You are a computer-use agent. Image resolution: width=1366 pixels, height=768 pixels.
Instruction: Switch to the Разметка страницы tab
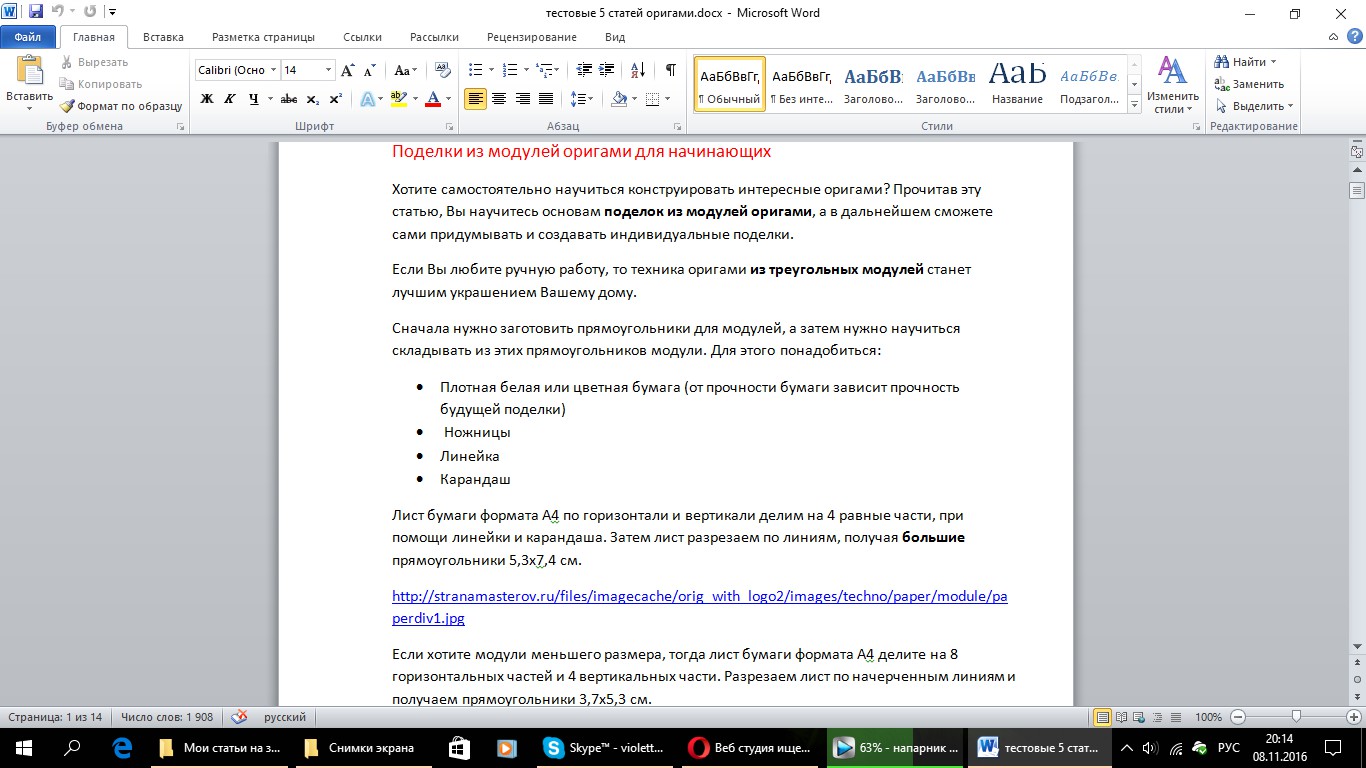click(x=263, y=37)
